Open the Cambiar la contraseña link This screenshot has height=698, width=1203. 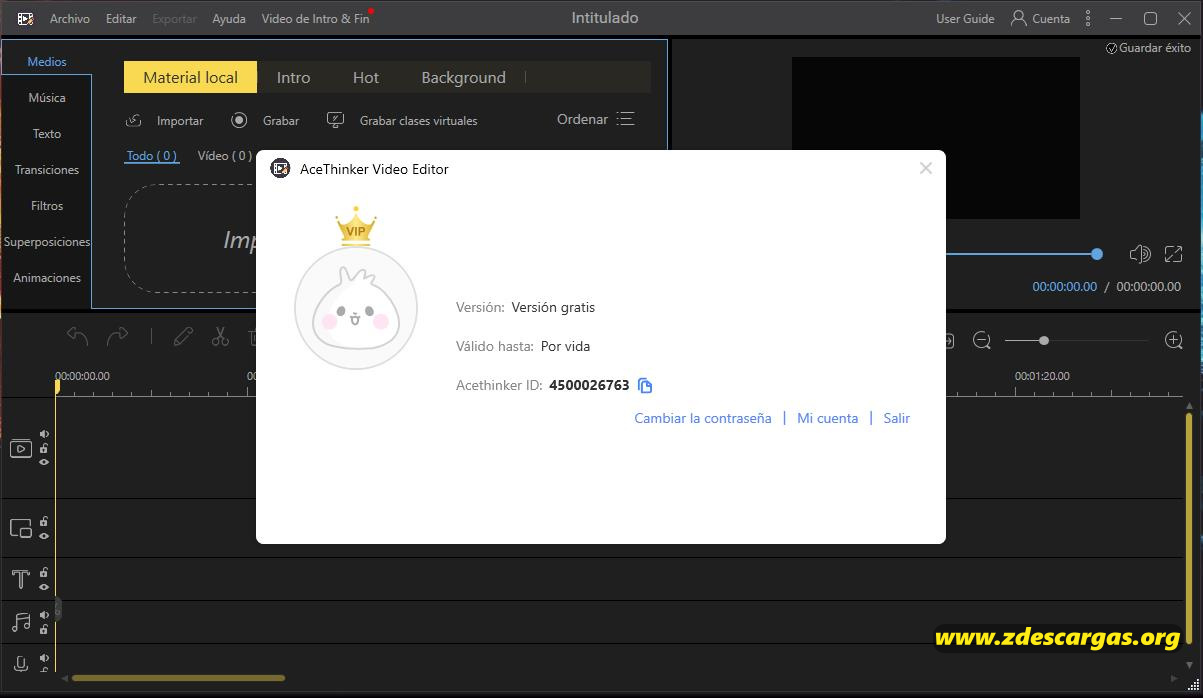pos(703,418)
